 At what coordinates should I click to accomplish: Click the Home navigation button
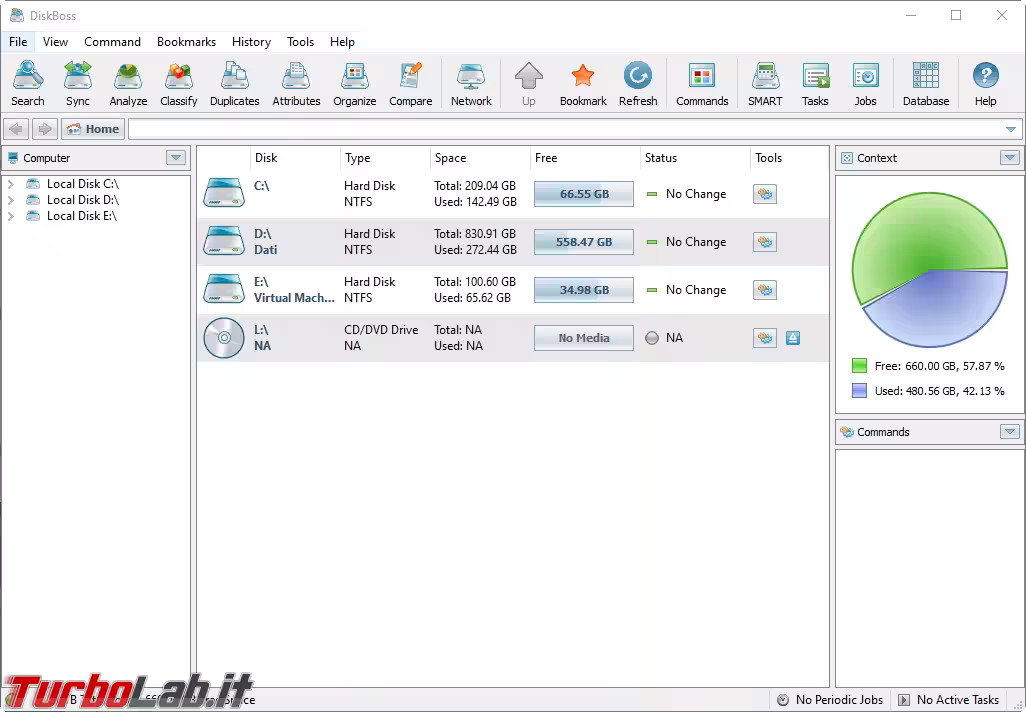point(92,129)
